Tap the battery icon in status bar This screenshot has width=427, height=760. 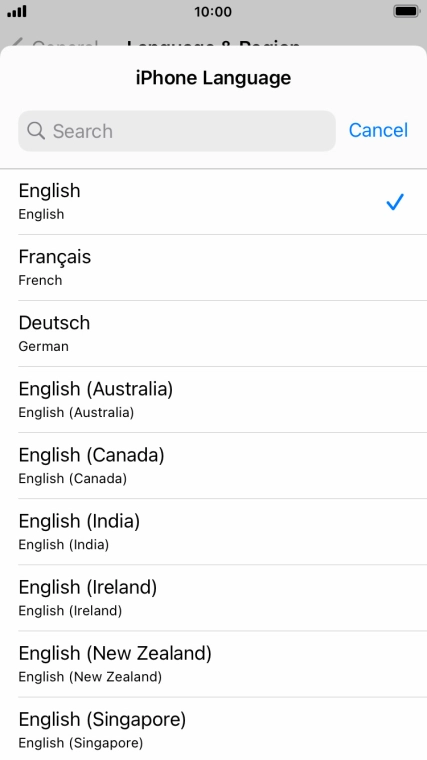[x=406, y=12]
